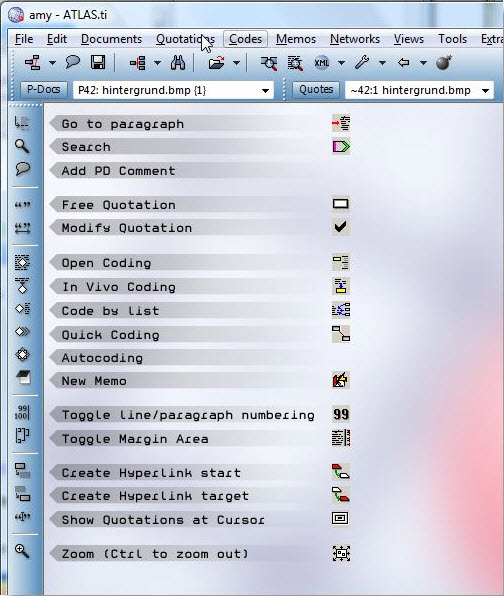504x596 pixels.
Task: Click the comment bubble in top toolbar
Action: 73,62
